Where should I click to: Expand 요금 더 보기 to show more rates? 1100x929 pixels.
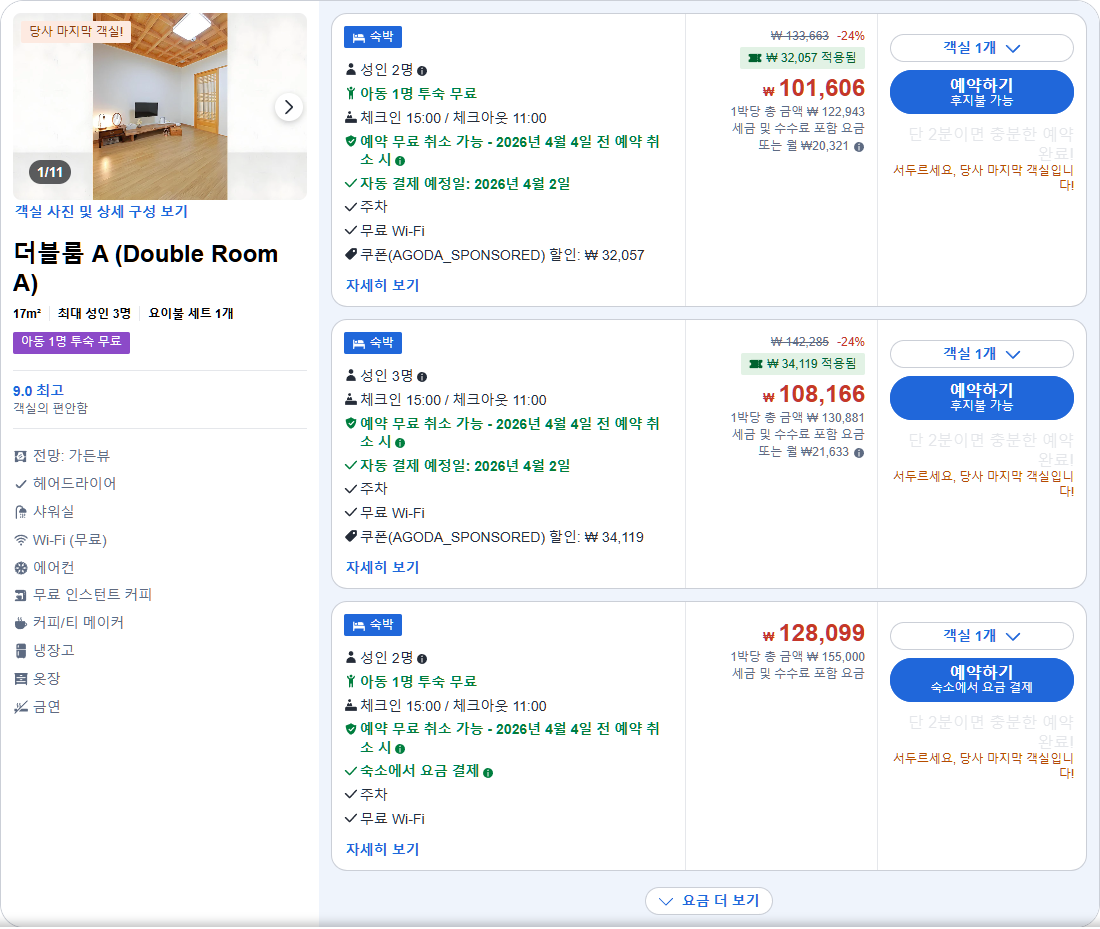pos(709,901)
